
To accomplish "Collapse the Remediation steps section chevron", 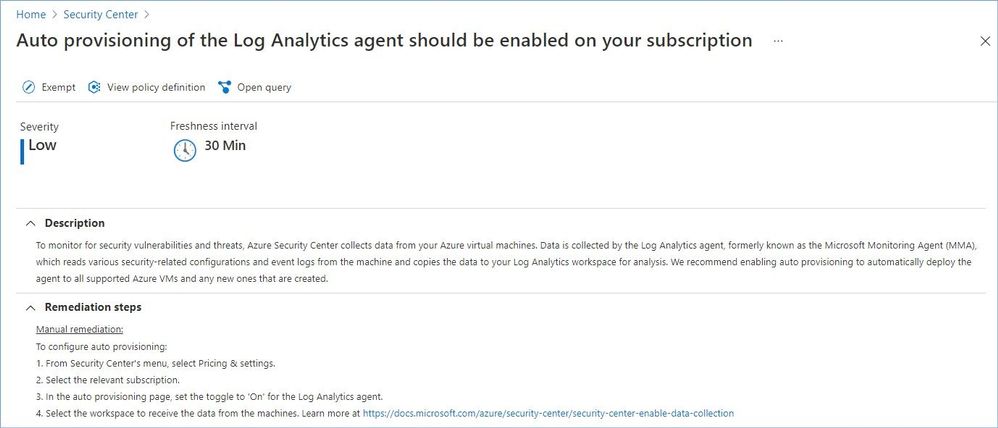I will [29, 307].
